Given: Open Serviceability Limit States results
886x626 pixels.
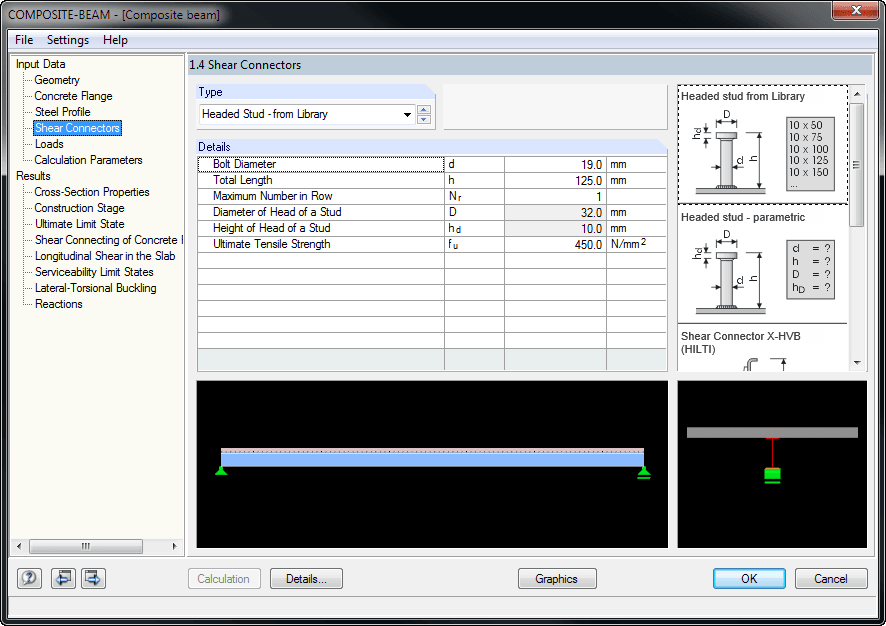Looking at the screenshot, I should click(x=94, y=272).
